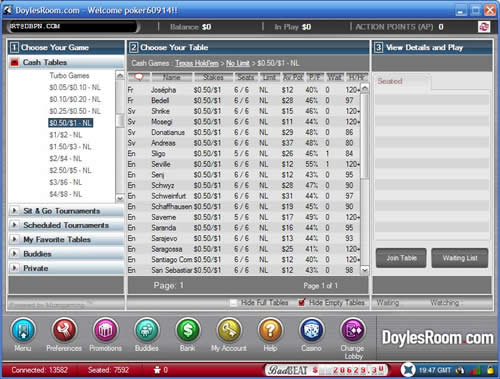Sort tables by P/F column

pos(314,77)
